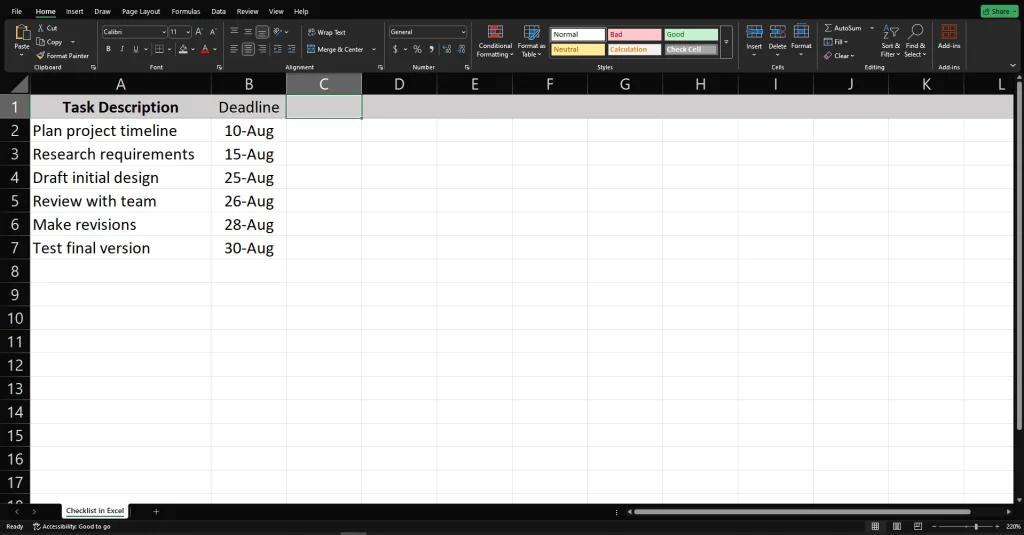This screenshot has height=535, width=1024.
Task: Select cell 'Plan project timeline'
Action: pos(121,131)
